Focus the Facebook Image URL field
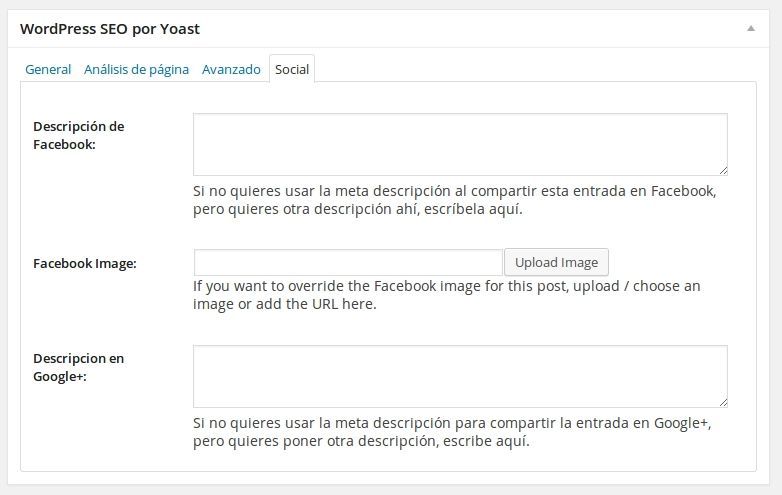 pos(348,262)
